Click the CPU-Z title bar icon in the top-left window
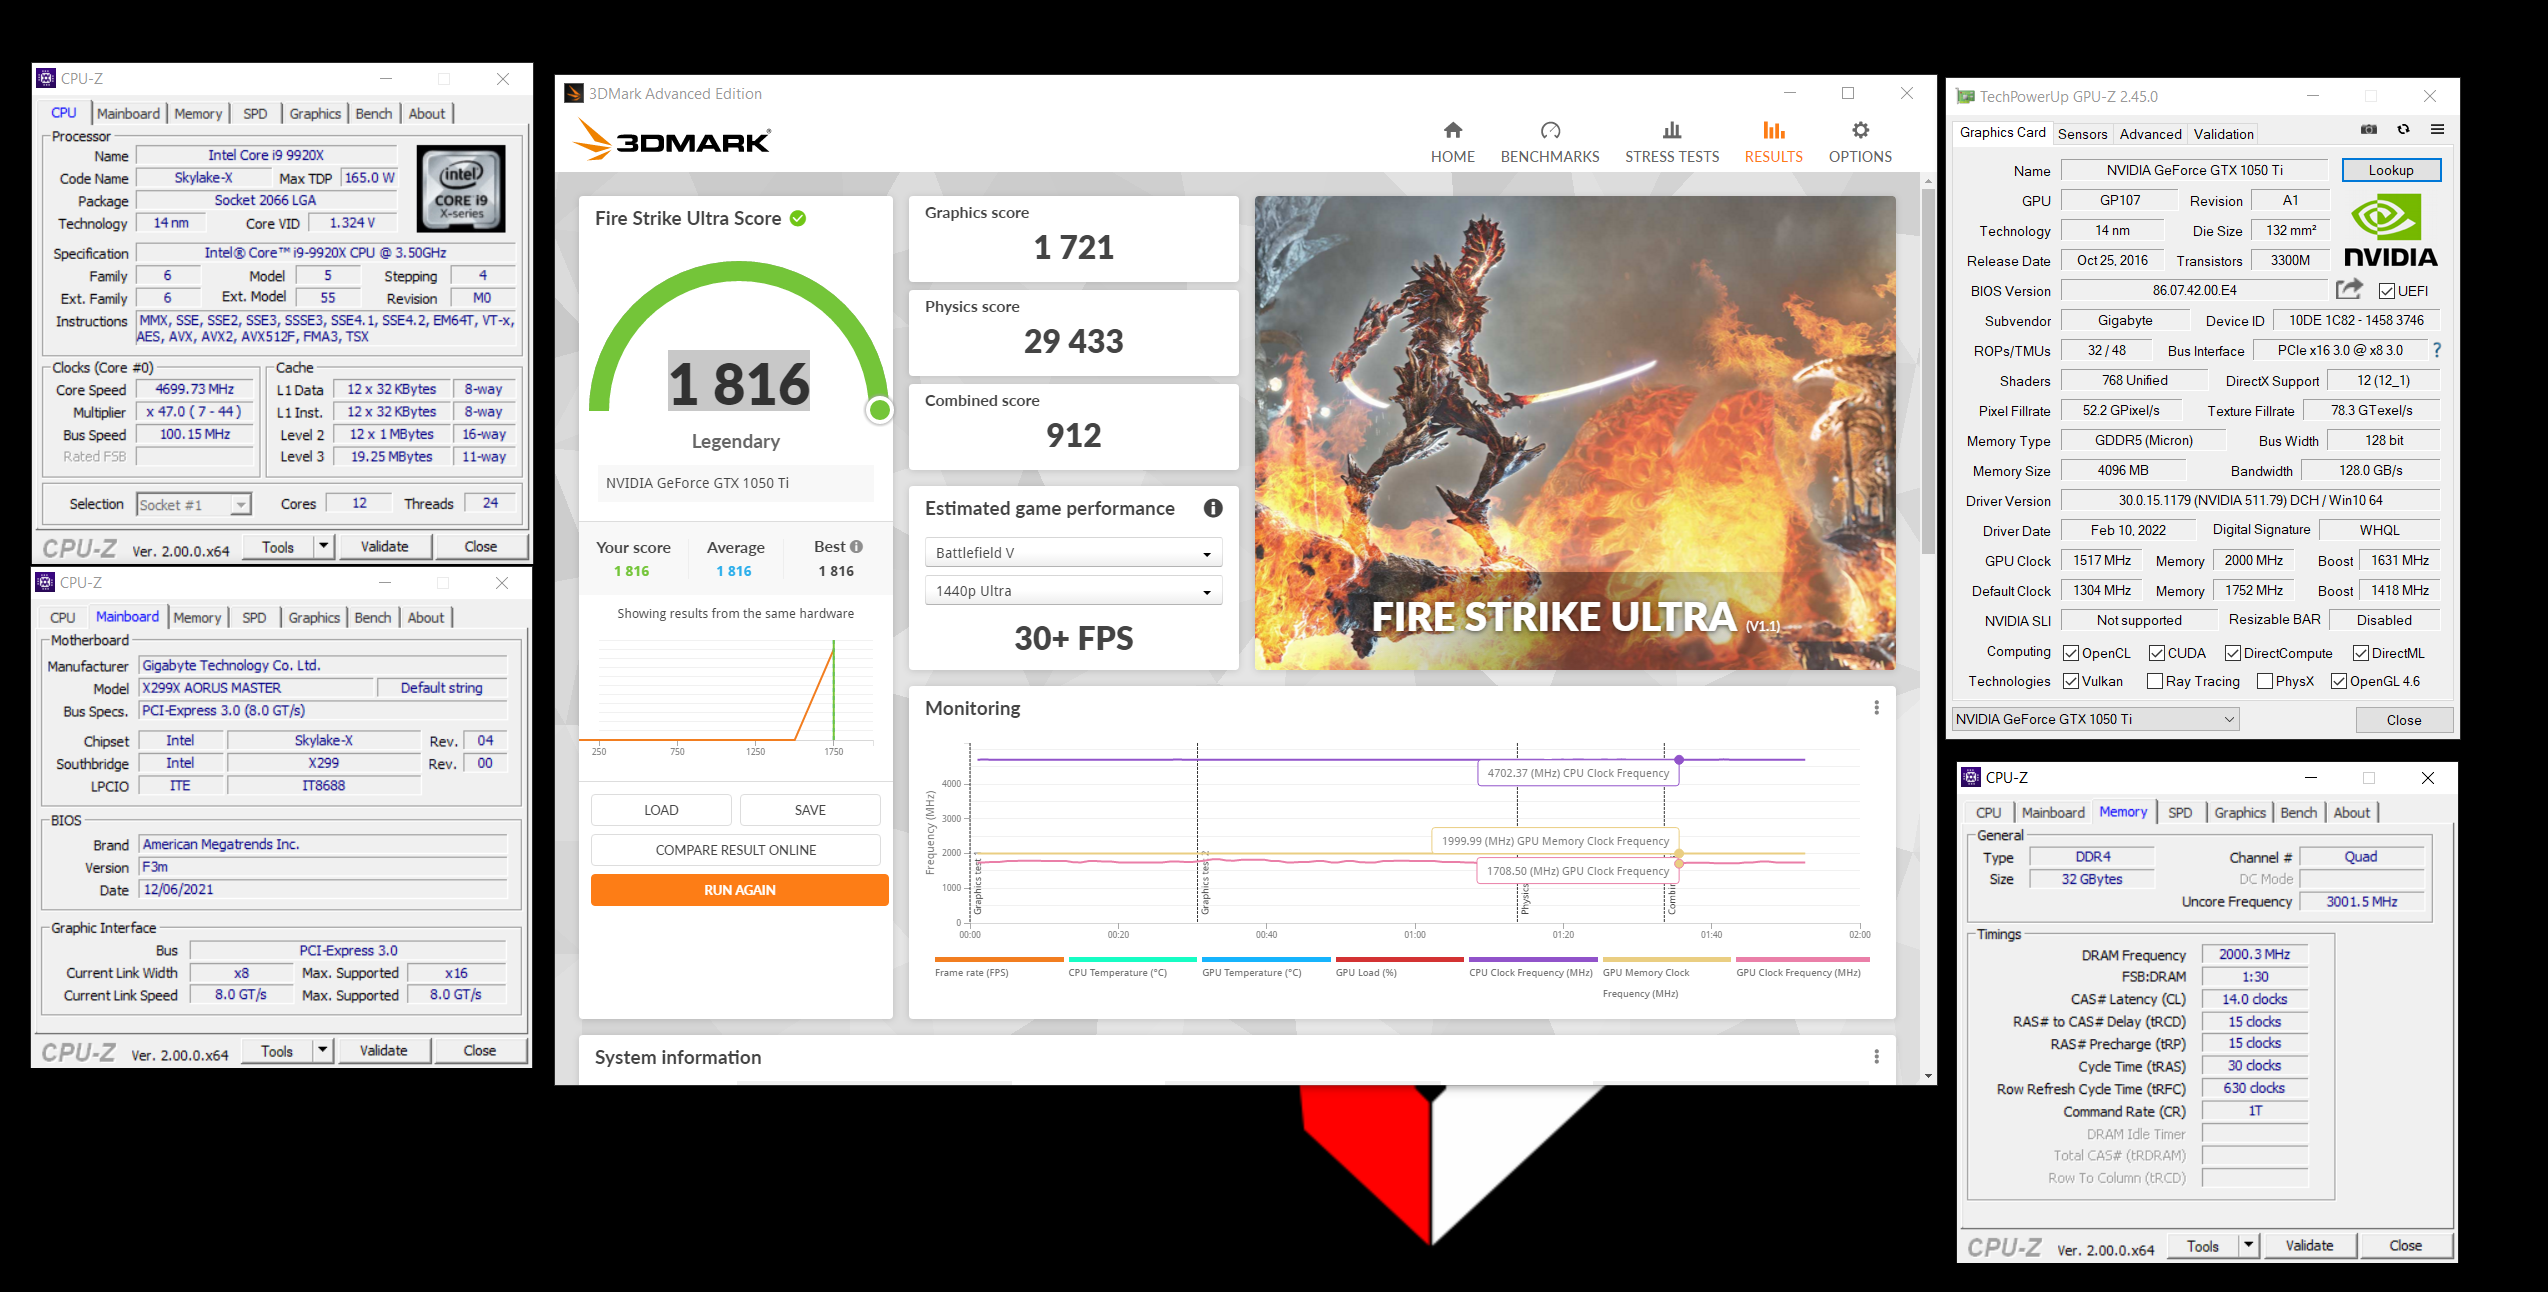This screenshot has height=1292, width=2548. 45,78
